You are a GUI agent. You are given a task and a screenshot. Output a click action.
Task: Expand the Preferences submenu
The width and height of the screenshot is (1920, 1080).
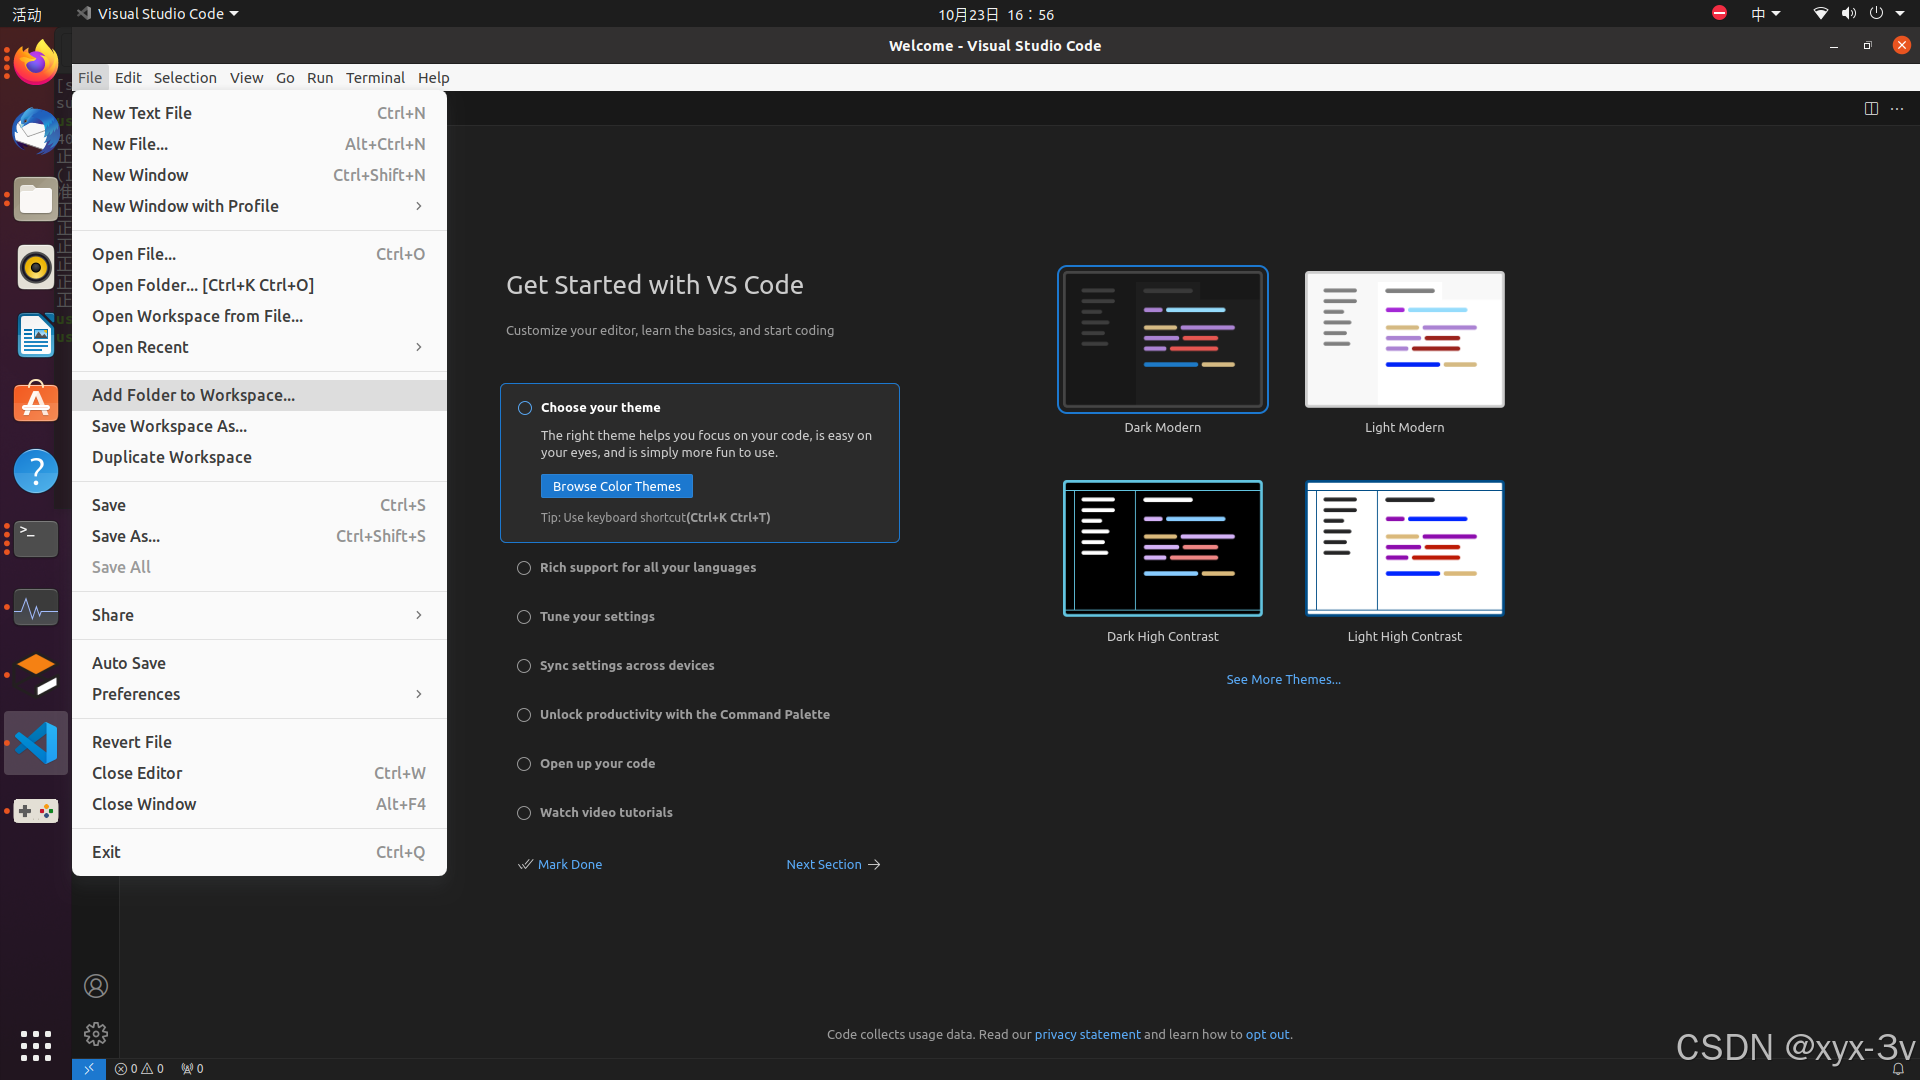pyautogui.click(x=259, y=694)
